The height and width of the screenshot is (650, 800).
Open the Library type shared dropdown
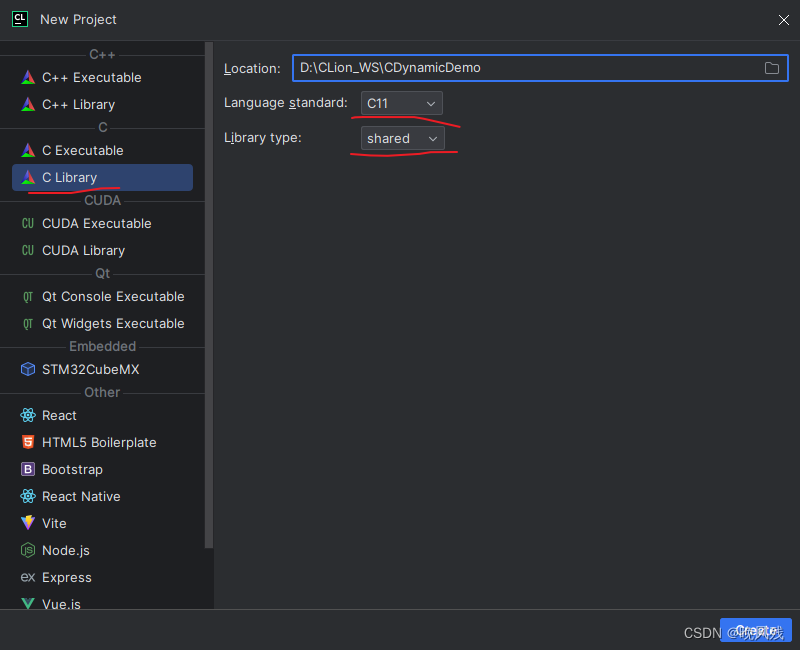403,138
